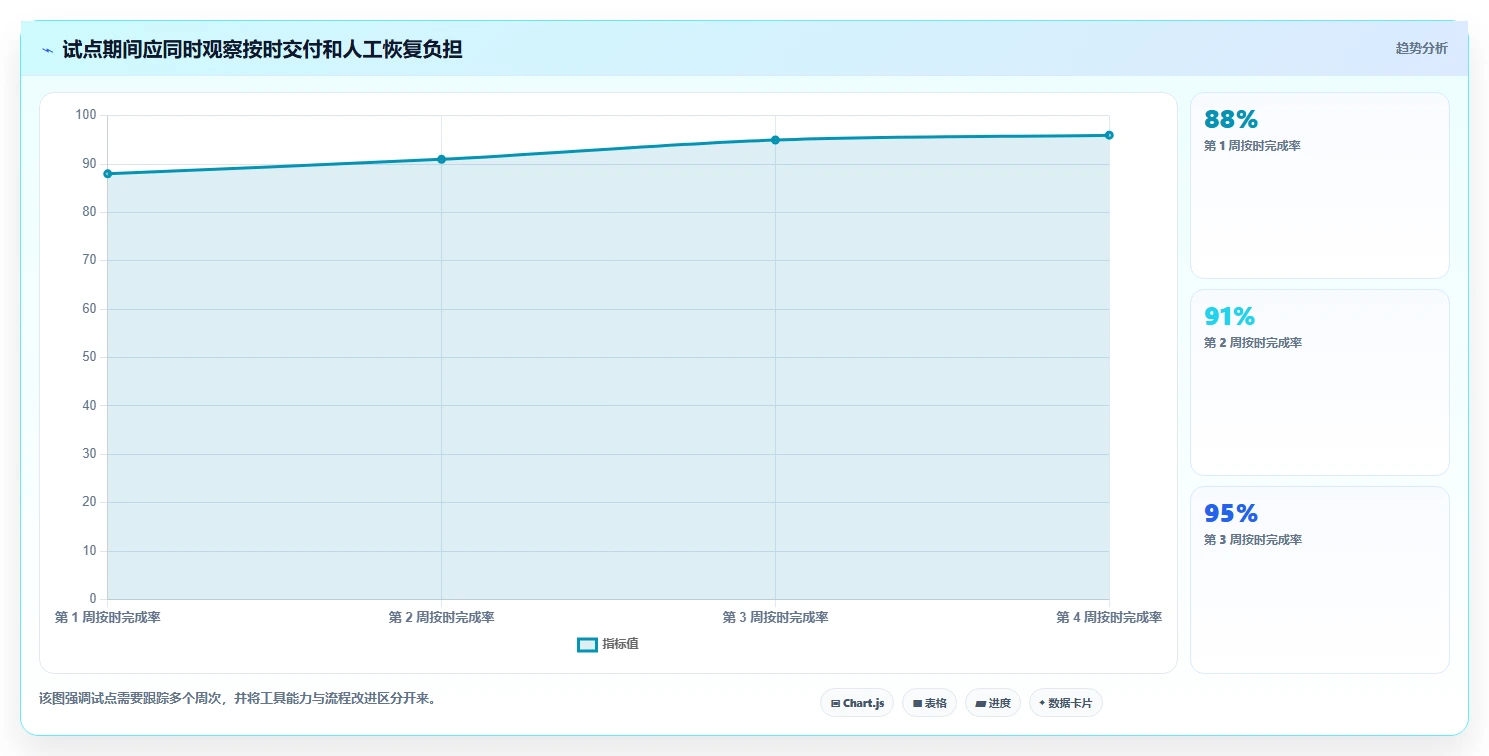Select the 进度 tag

point(993,703)
